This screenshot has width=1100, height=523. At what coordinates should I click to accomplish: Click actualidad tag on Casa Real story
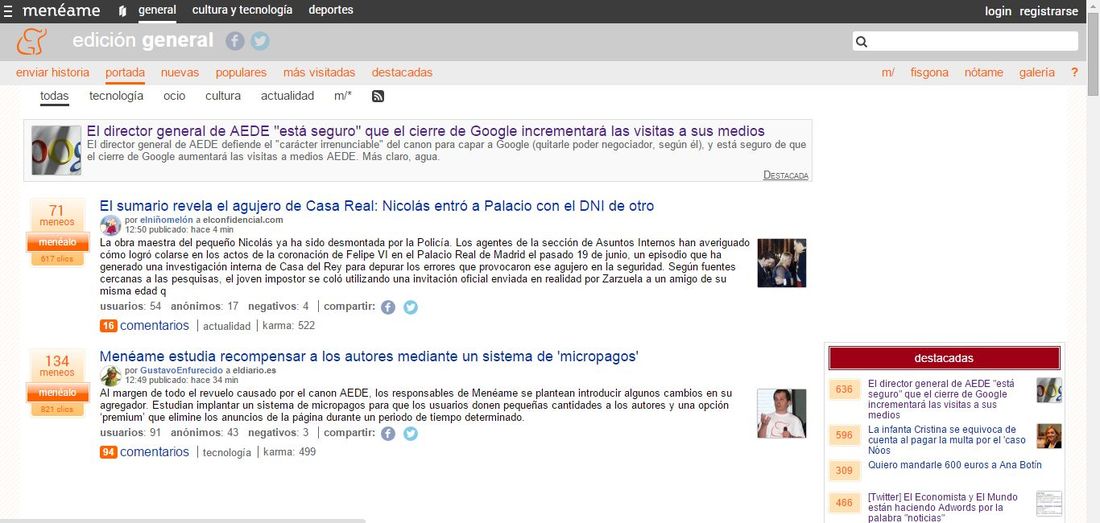(227, 326)
